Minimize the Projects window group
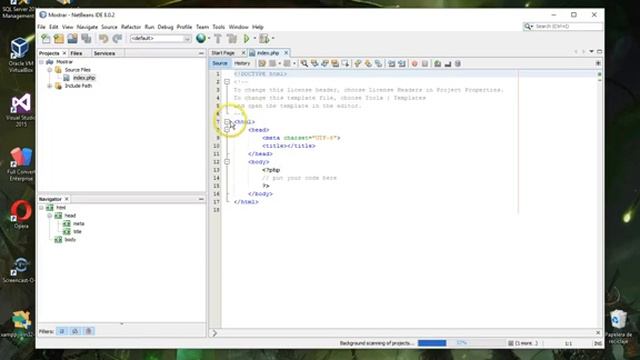This screenshot has width=640, height=360. click(201, 53)
